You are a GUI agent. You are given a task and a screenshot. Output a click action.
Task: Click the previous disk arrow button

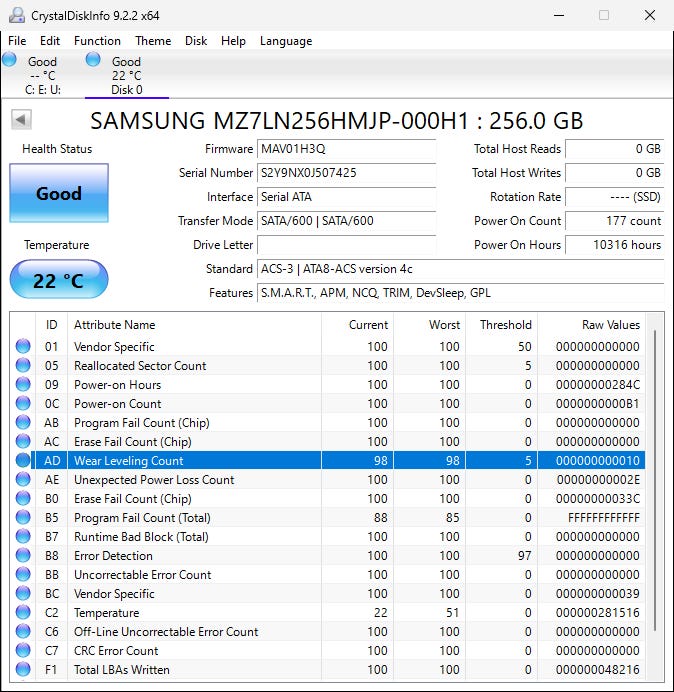click(x=21, y=120)
